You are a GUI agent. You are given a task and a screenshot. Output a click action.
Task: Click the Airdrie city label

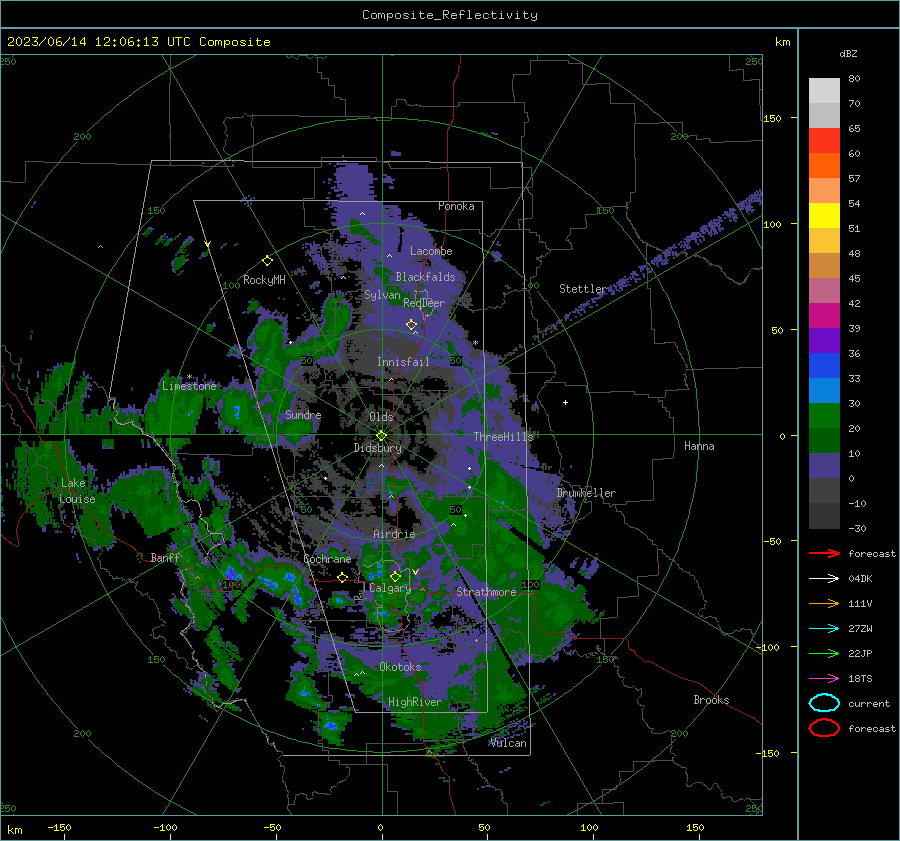[x=394, y=534]
